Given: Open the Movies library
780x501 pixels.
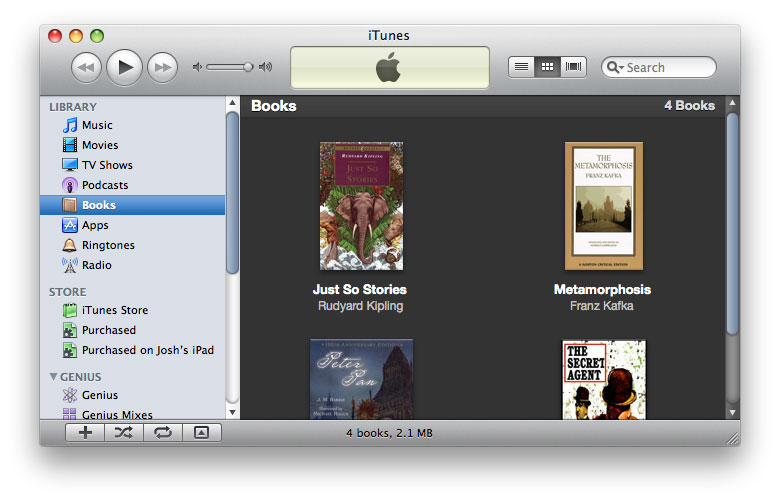Looking at the screenshot, I should (x=132, y=145).
